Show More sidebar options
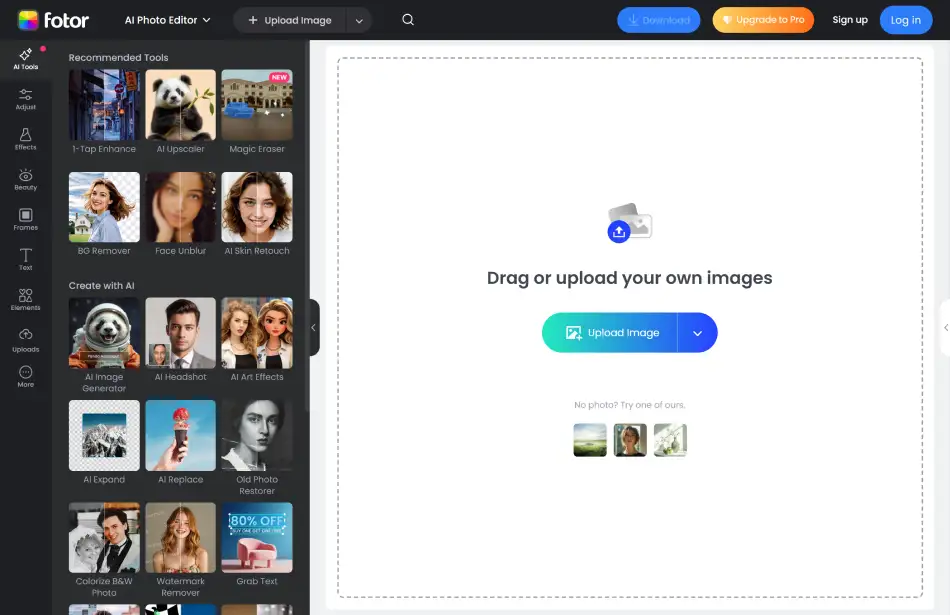This screenshot has width=950, height=615. (x=26, y=376)
